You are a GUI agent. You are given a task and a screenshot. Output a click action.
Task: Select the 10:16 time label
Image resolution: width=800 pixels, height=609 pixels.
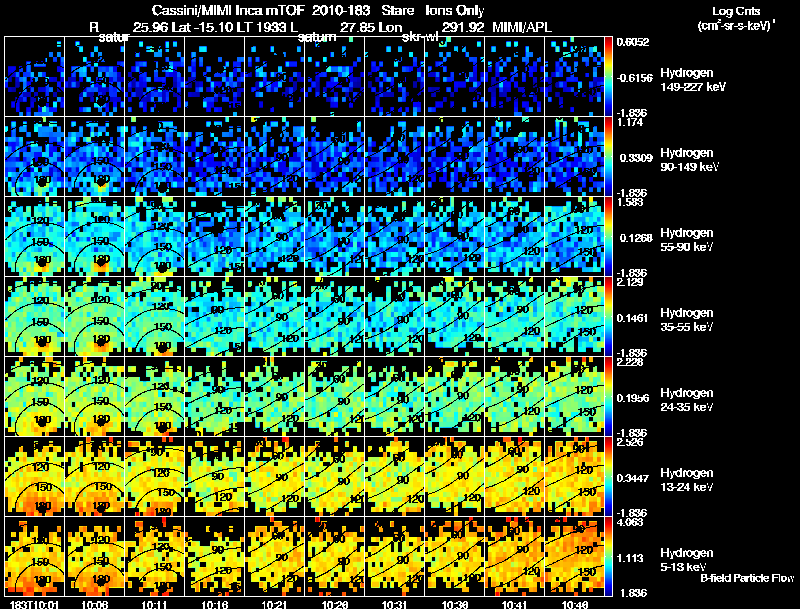(x=214, y=605)
